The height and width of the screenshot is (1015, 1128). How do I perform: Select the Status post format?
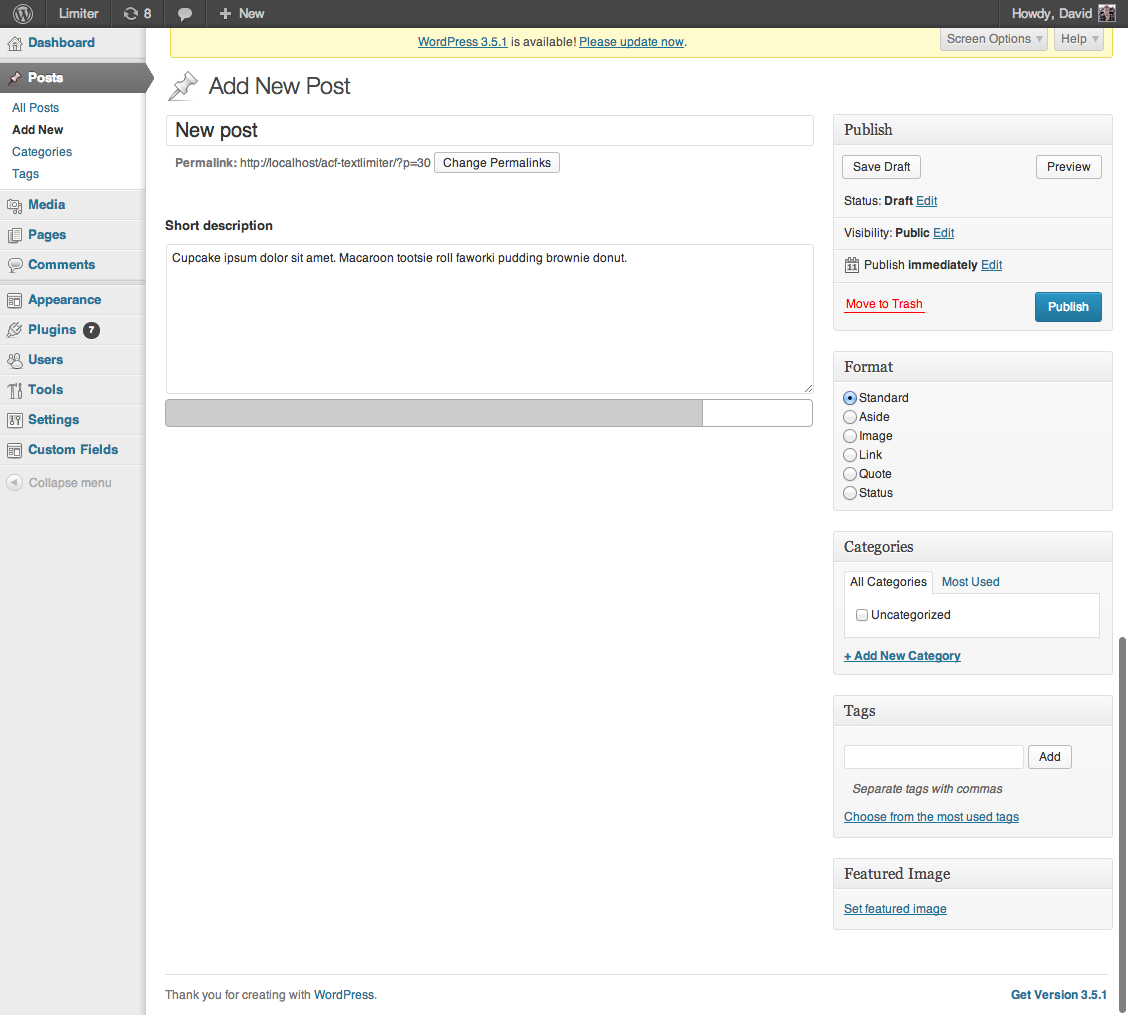(x=850, y=493)
